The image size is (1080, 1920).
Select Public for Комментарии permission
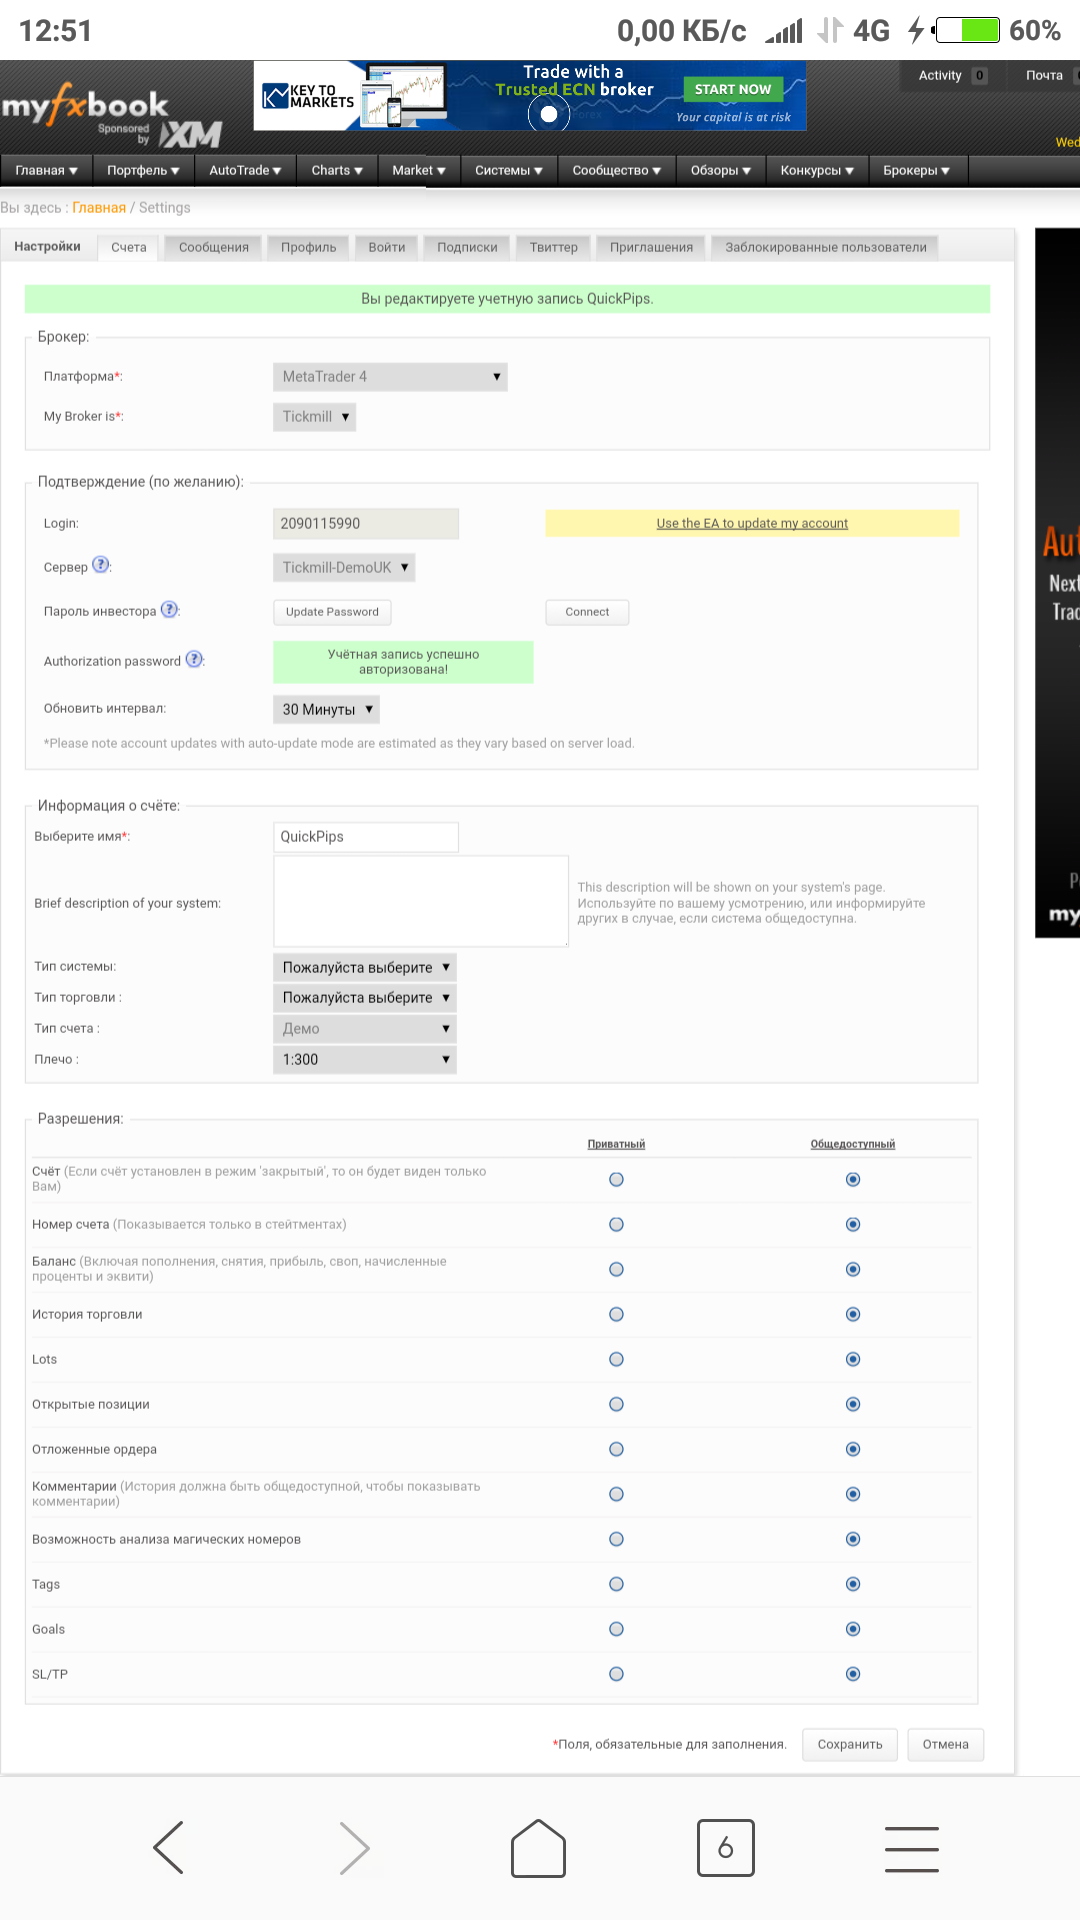853,1494
